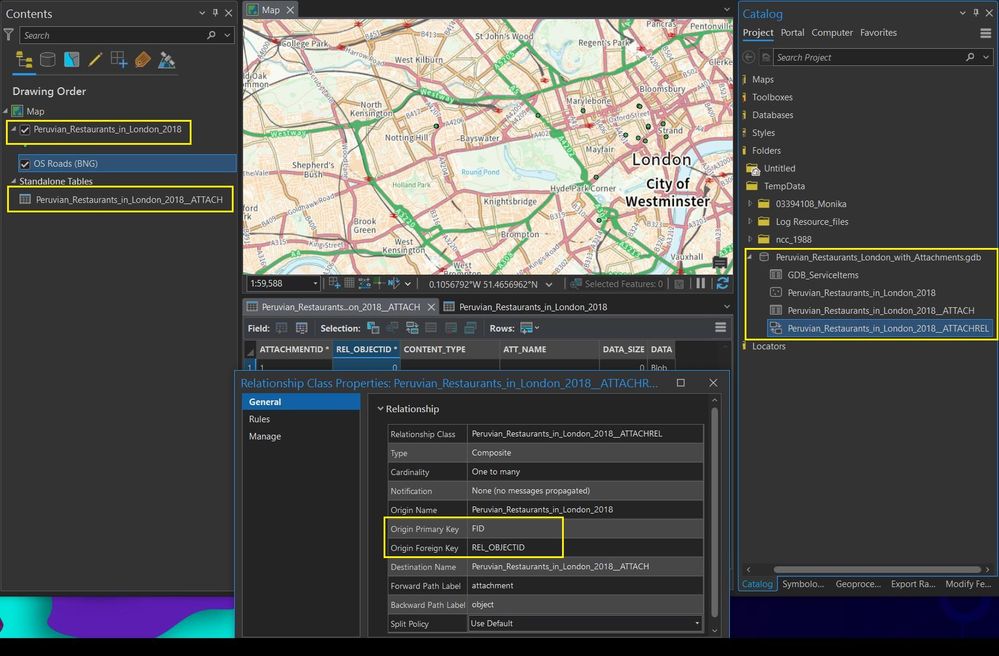Viewport: 999px width, 656px height.
Task: Collapse the Relationship section
Action: pyautogui.click(x=381, y=409)
